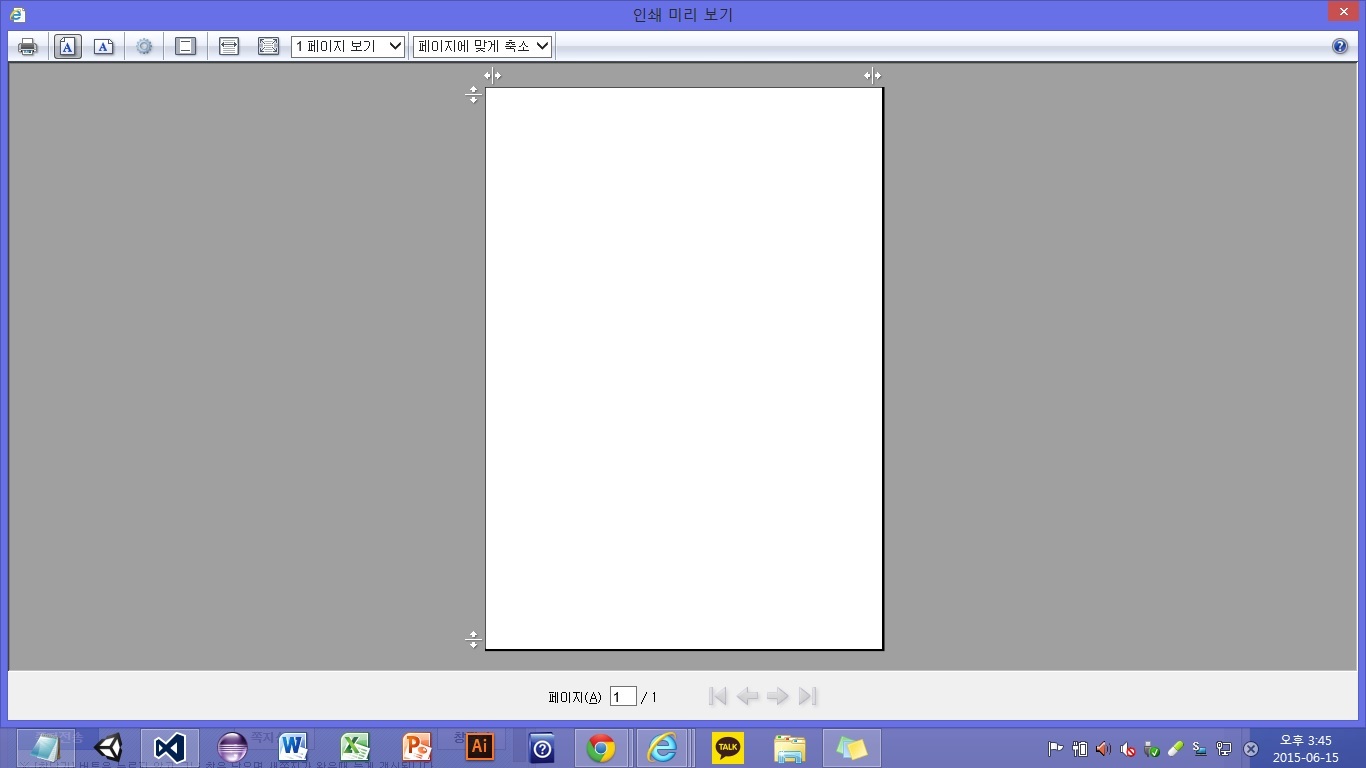The image size is (1366, 768).
Task: Open Page Setup gear icon
Action: click(144, 47)
